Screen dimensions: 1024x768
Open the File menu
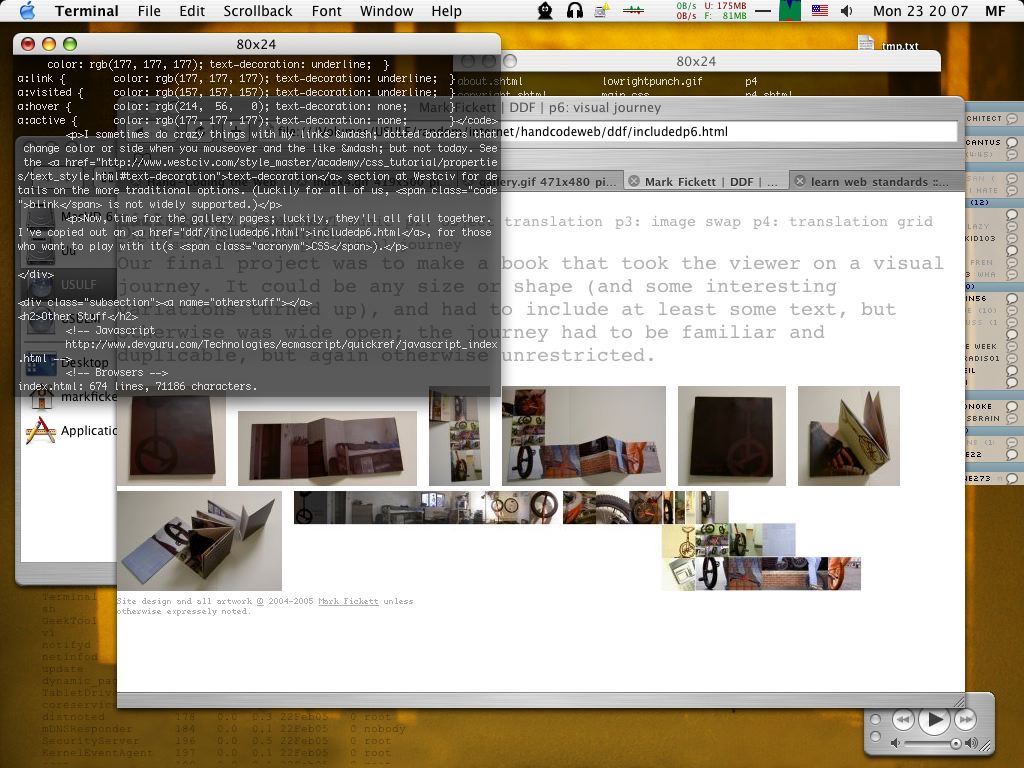tap(149, 11)
